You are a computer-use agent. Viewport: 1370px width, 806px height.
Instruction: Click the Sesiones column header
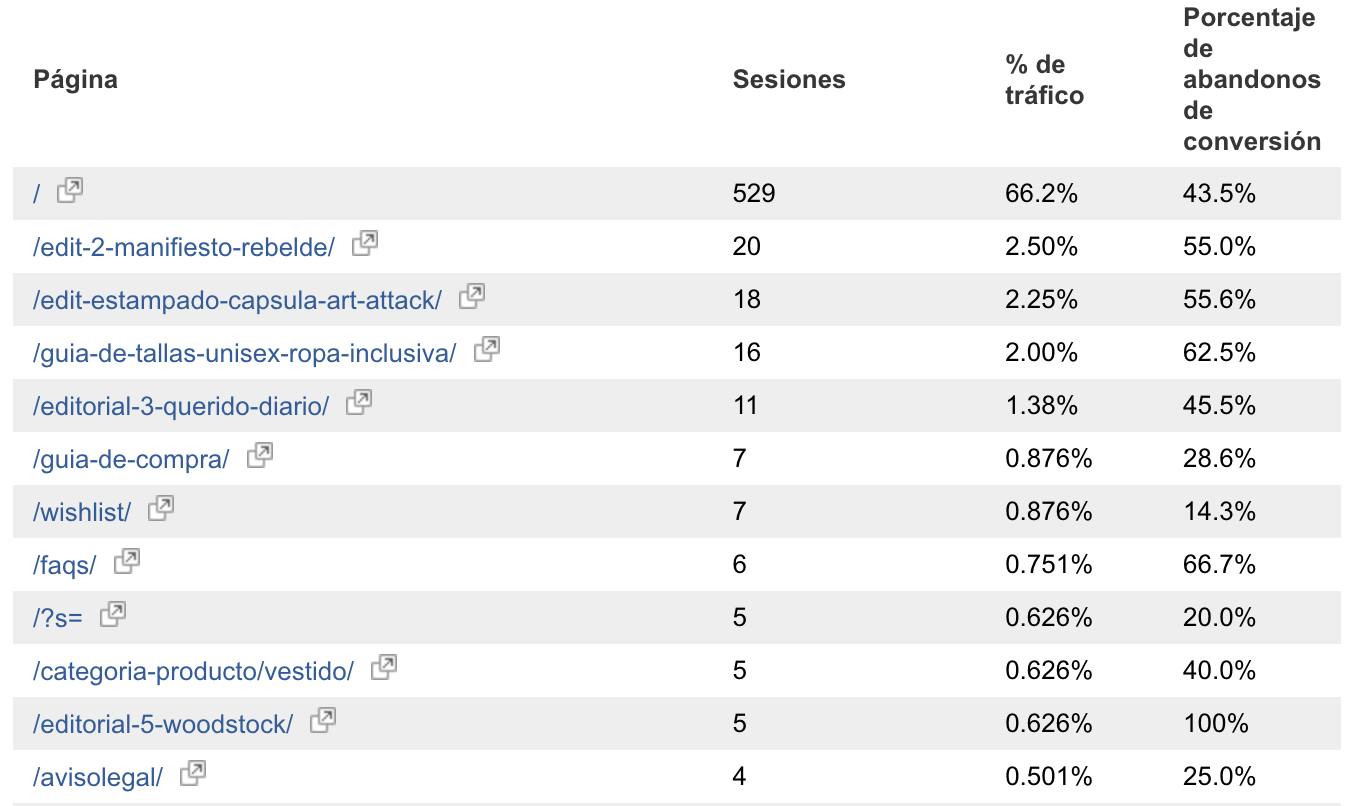click(789, 80)
